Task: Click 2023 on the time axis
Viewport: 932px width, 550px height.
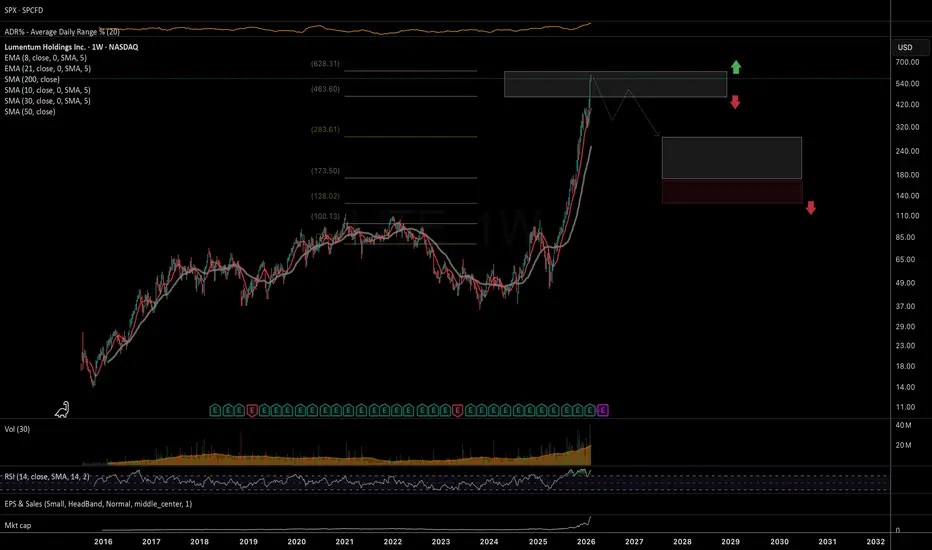Action: click(440, 541)
